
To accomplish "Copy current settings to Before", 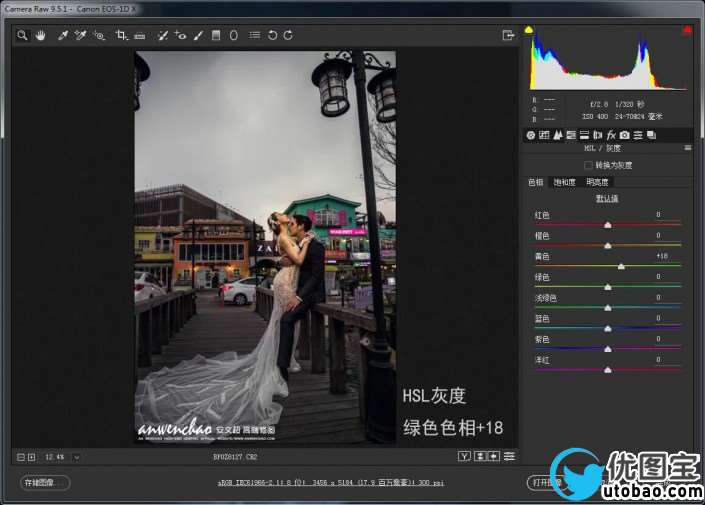I will point(494,456).
